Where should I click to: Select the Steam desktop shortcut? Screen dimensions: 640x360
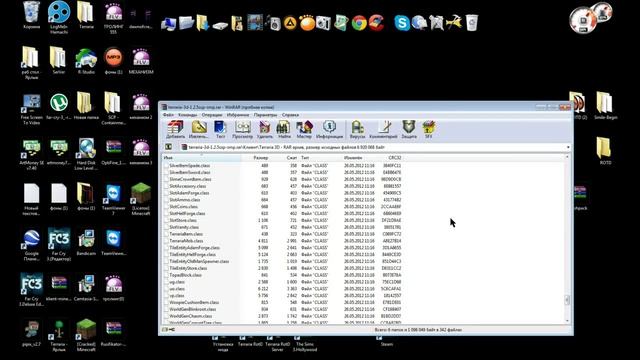[386, 341]
